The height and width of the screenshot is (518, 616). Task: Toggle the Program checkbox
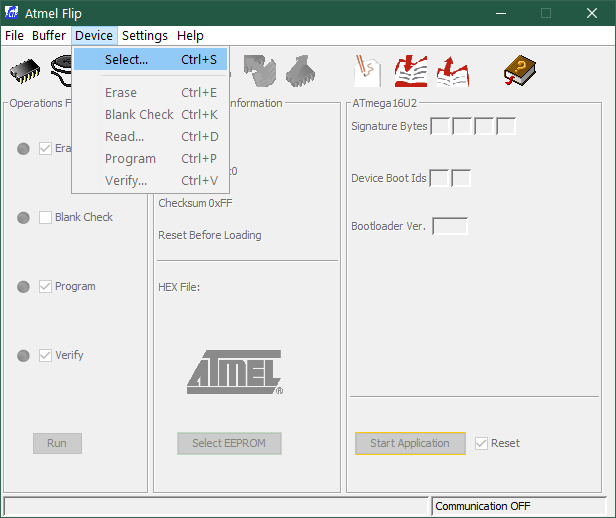[x=45, y=286]
